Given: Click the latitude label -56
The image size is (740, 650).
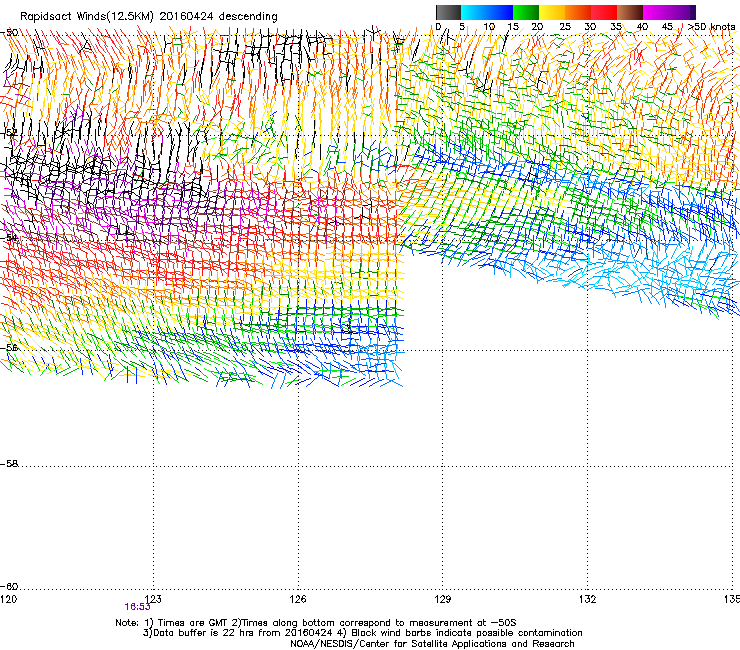Looking at the screenshot, I should click(x=9, y=348).
